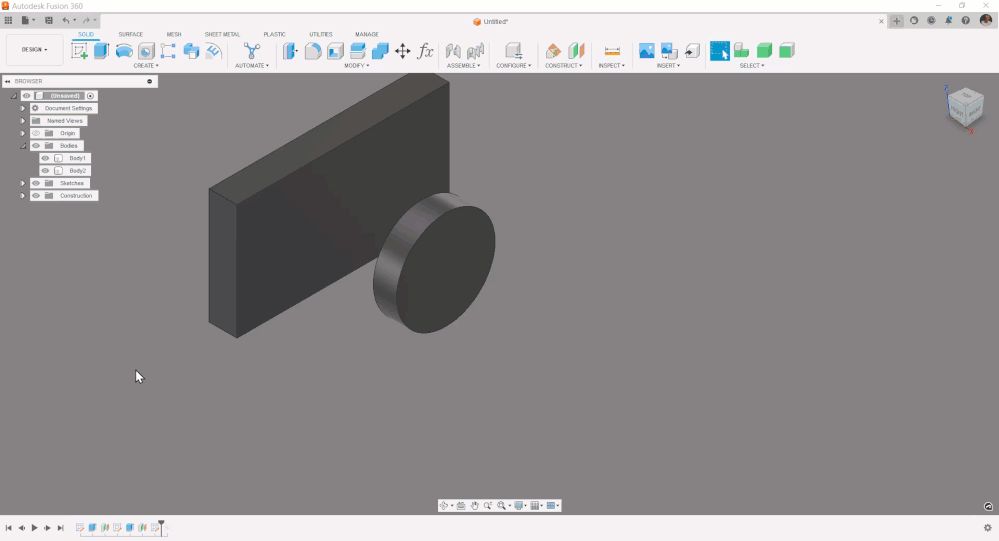Open the Change Parameters fx tool
999x541 pixels.
coord(425,51)
